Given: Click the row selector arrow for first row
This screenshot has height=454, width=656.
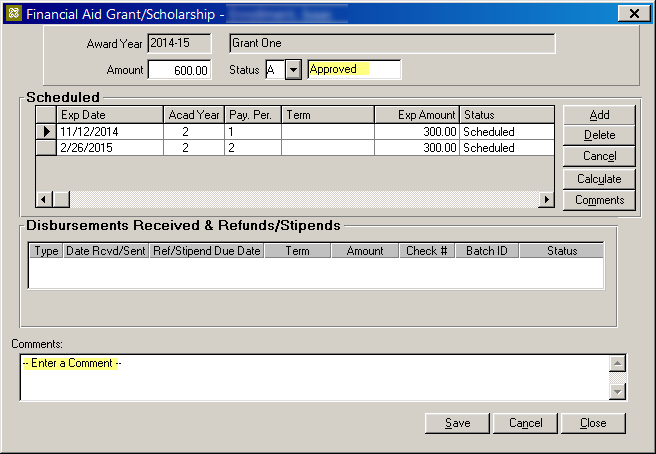Looking at the screenshot, I should coord(45,132).
